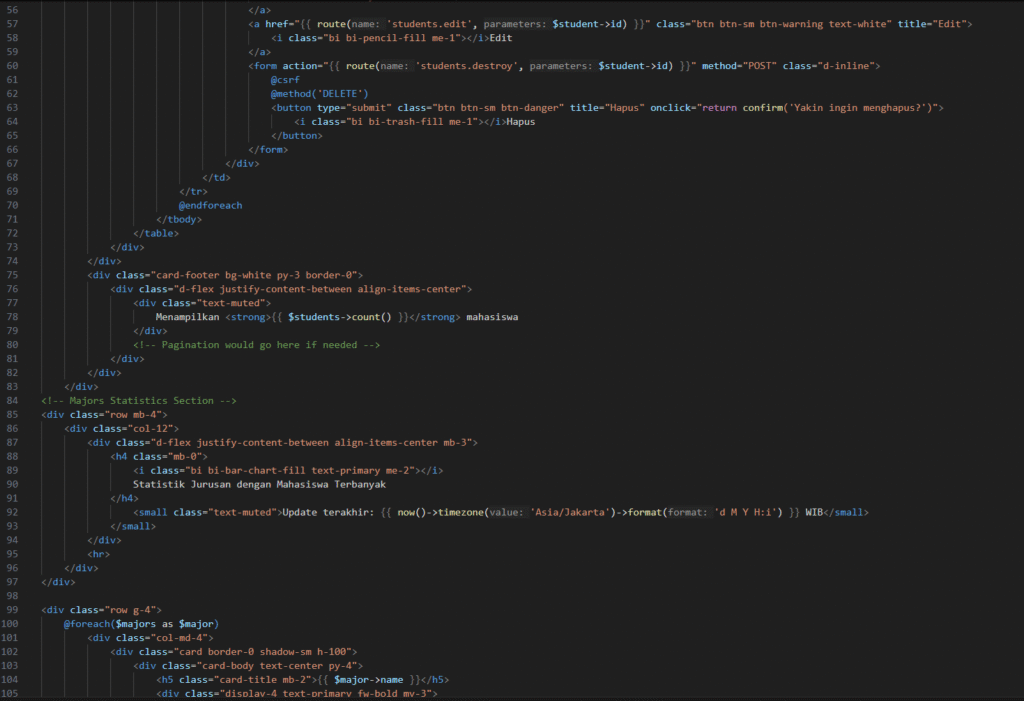Click the Pagination comment line

[257, 345]
